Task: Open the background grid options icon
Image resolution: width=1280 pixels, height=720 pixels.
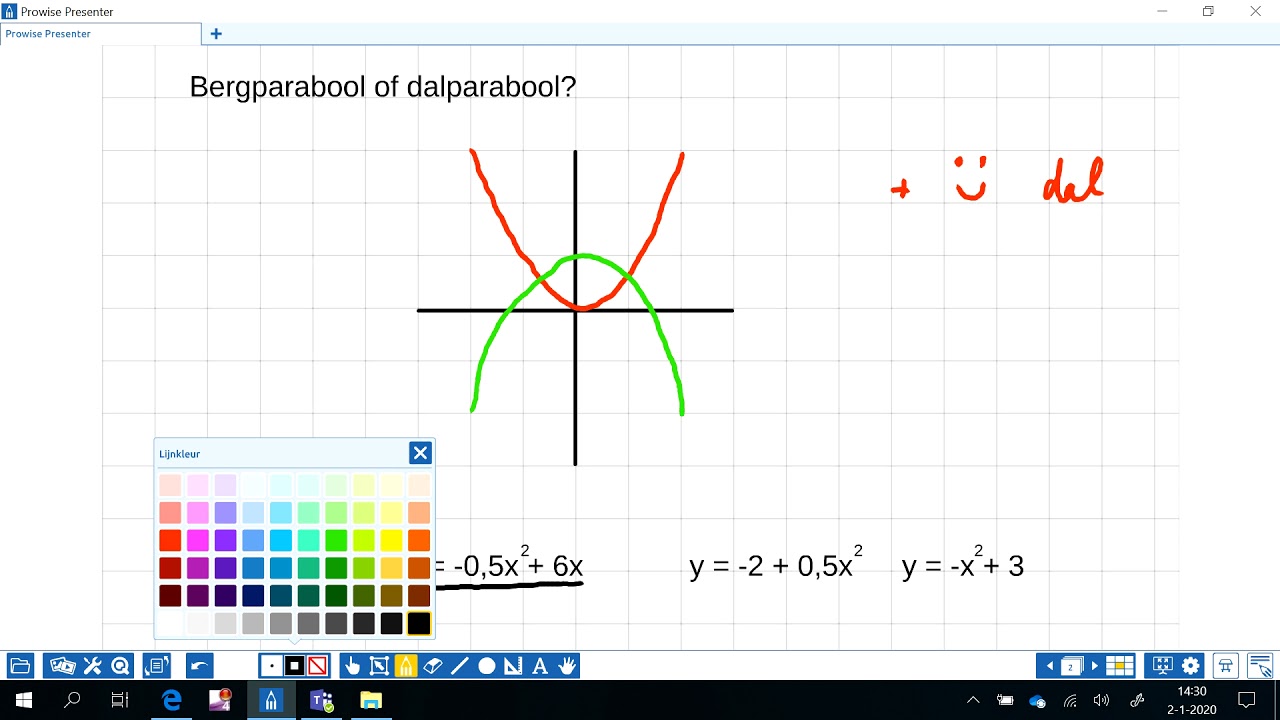Action: [1120, 666]
